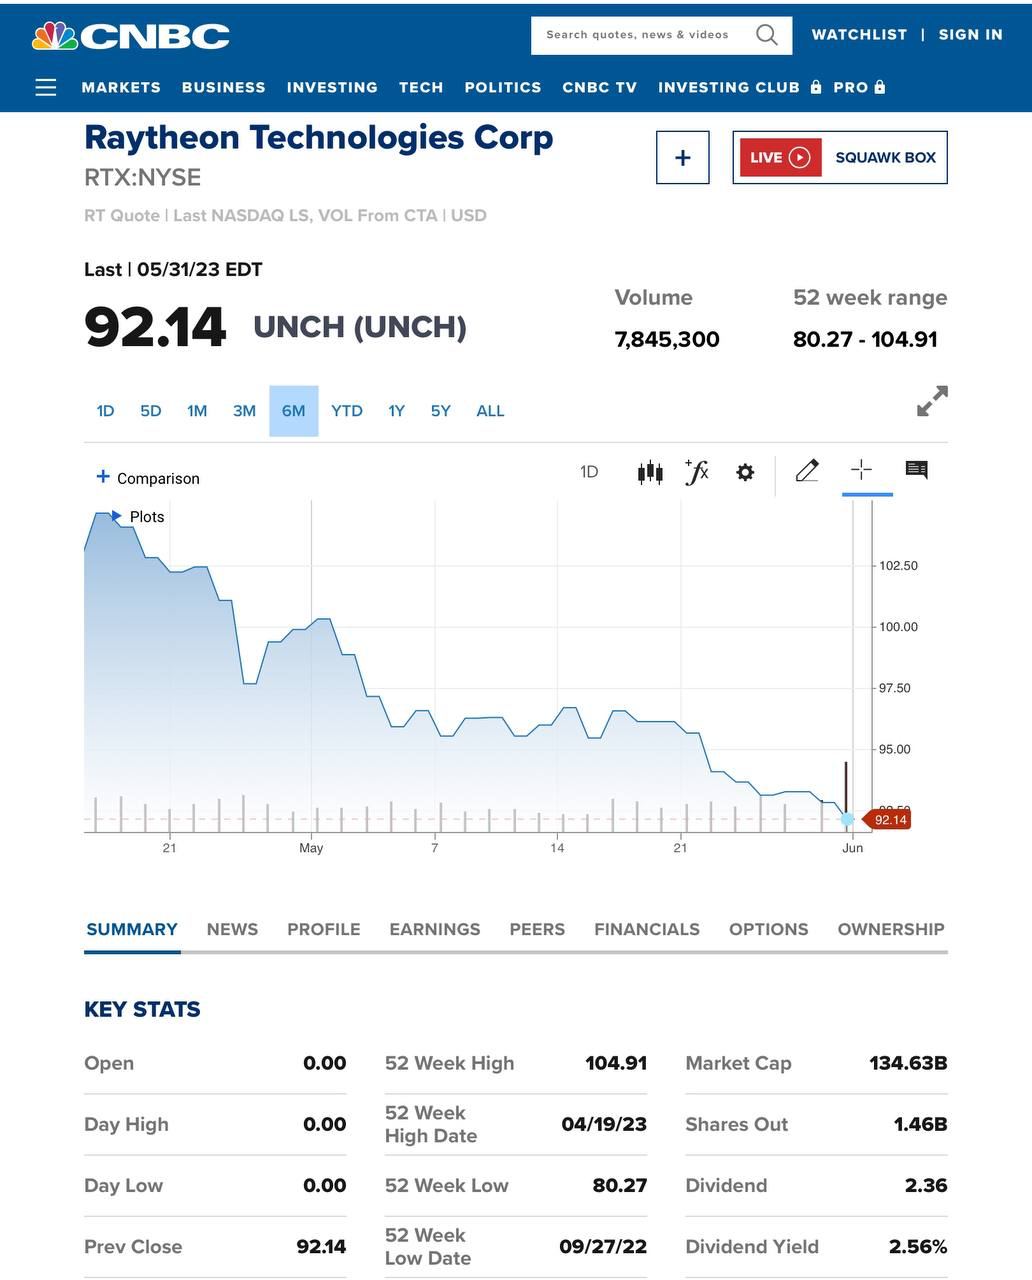
Task: Select the pencil drawing tool
Action: 807,470
